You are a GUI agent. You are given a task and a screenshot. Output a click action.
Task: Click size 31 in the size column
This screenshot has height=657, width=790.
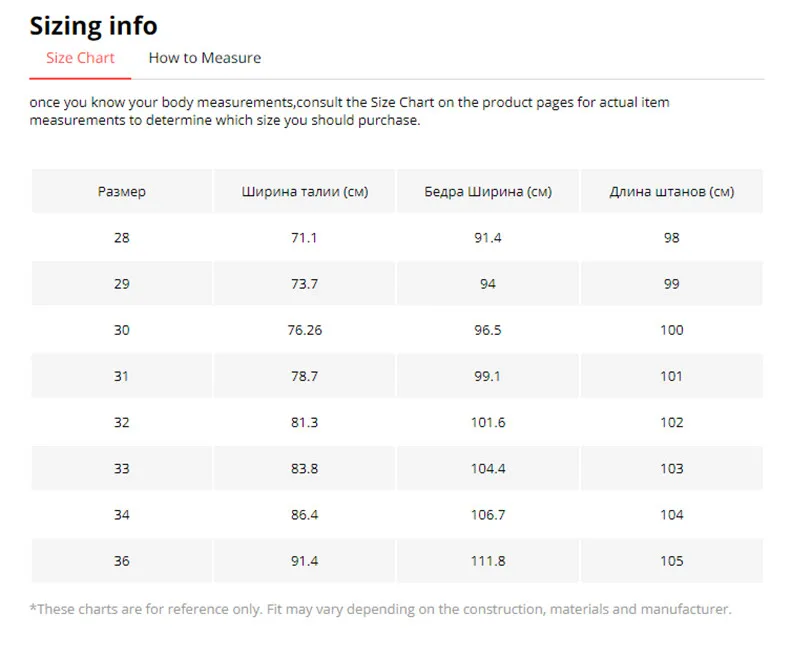coord(122,376)
